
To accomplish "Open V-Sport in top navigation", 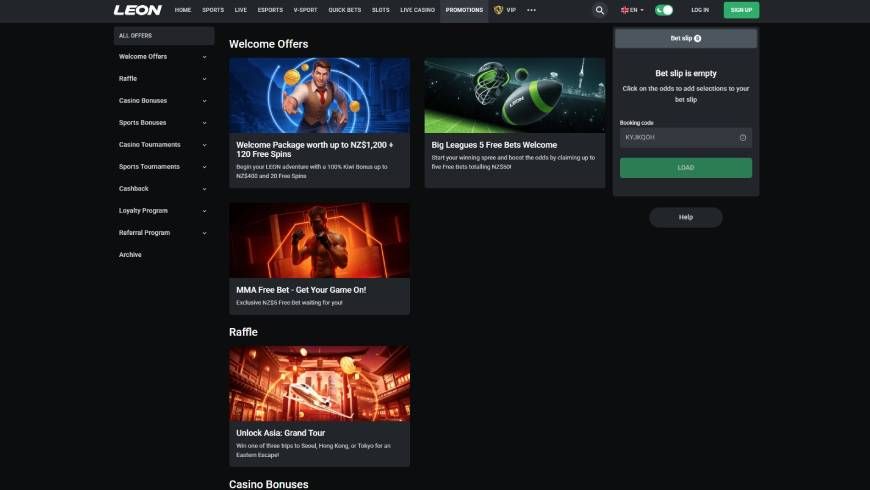I will click(305, 10).
